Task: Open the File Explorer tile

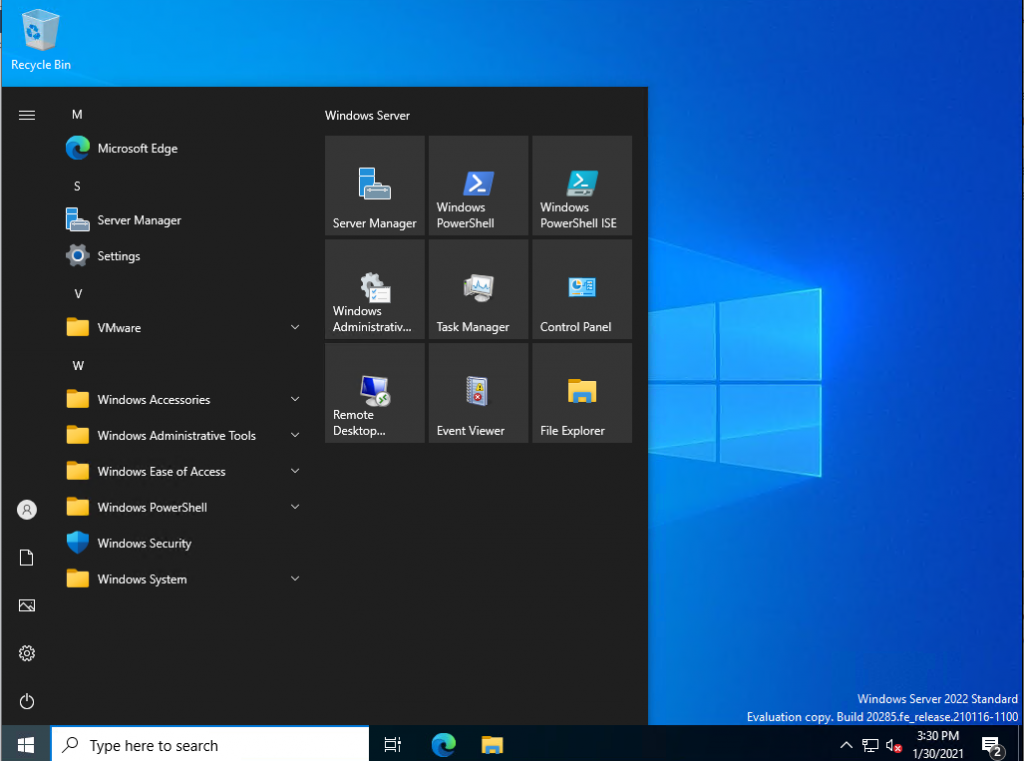Action: pyautogui.click(x=582, y=393)
